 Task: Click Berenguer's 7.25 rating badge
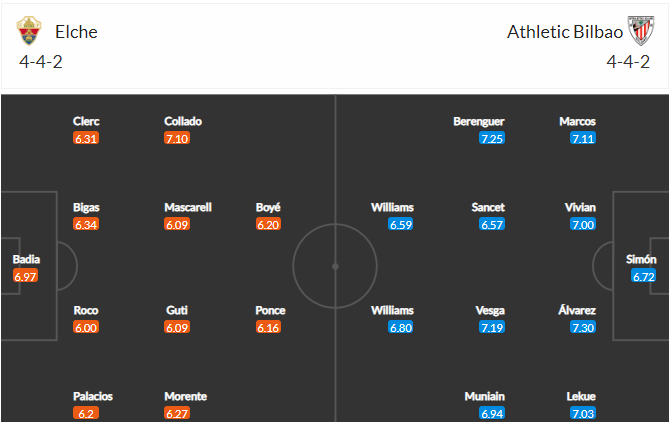pyautogui.click(x=492, y=138)
